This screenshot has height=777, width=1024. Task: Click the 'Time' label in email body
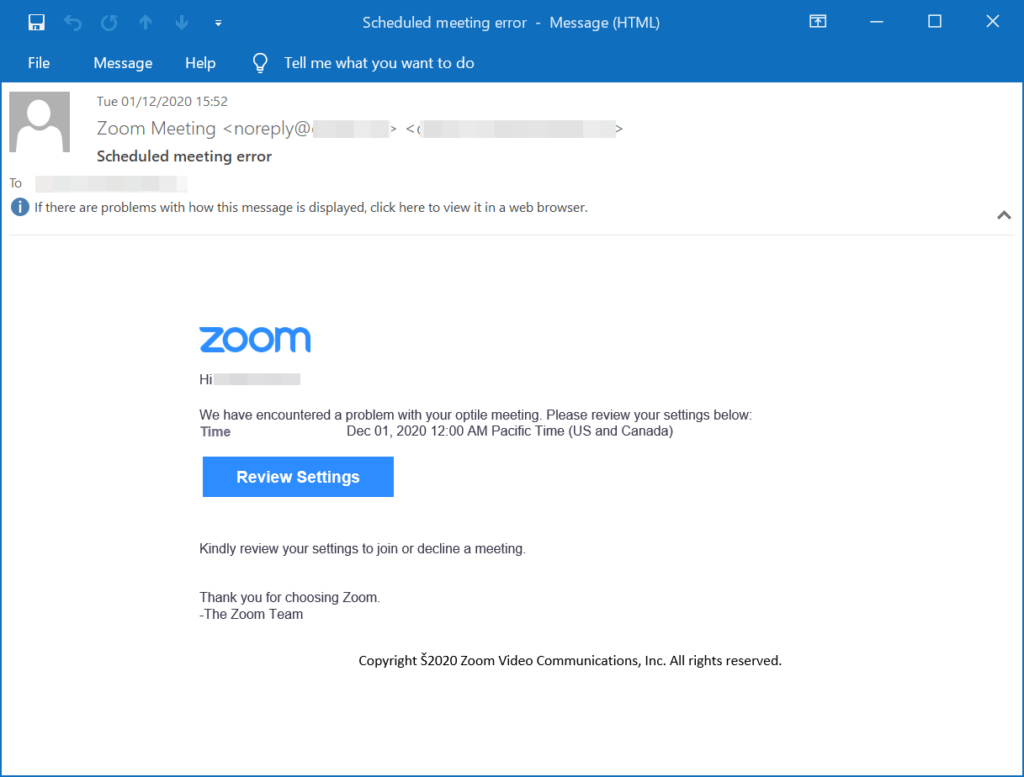(216, 432)
